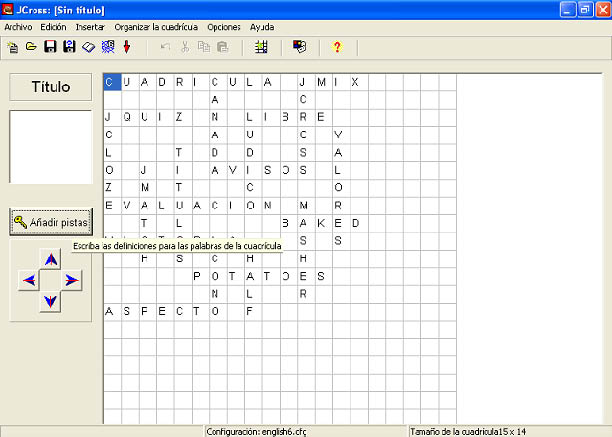
Task: Click the red down arrow toolbar icon
Action: point(126,47)
